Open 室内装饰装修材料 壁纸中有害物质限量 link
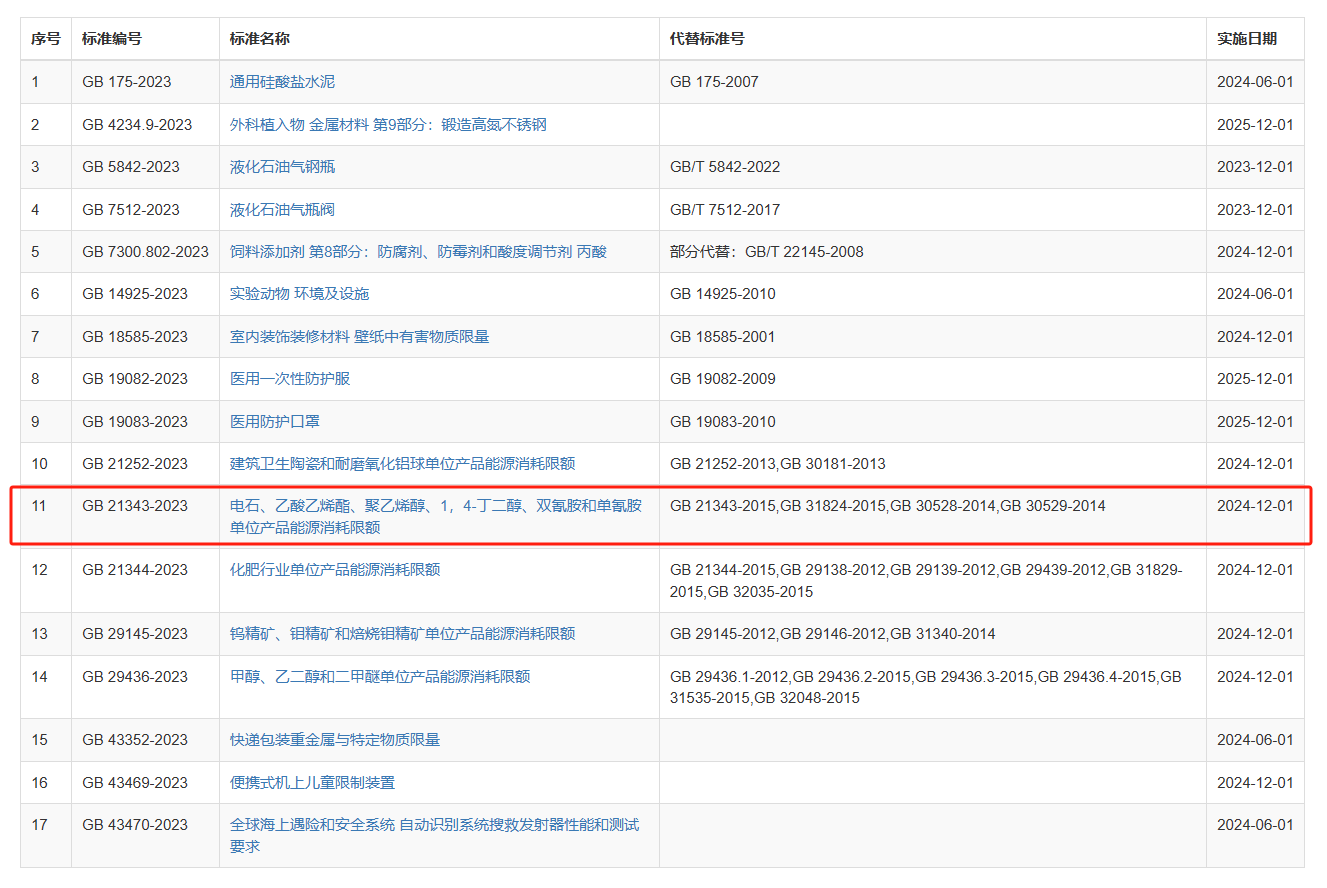 pos(359,337)
